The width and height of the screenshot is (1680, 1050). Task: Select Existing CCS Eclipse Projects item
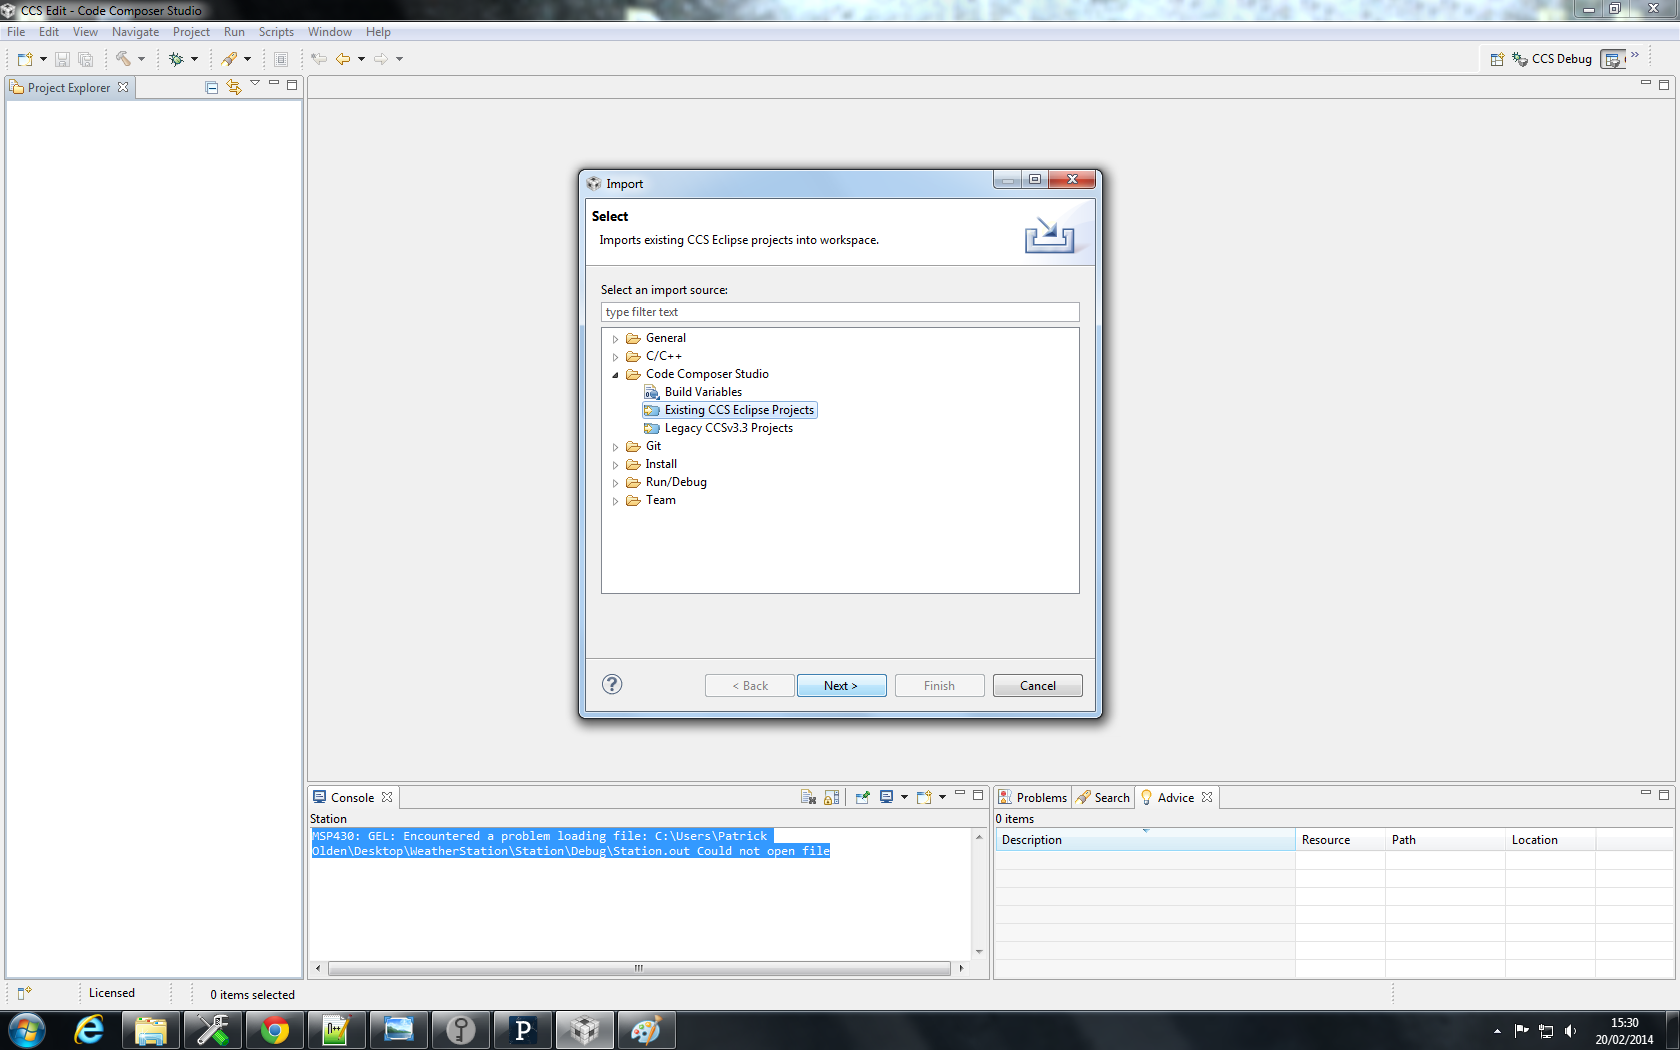(730, 410)
